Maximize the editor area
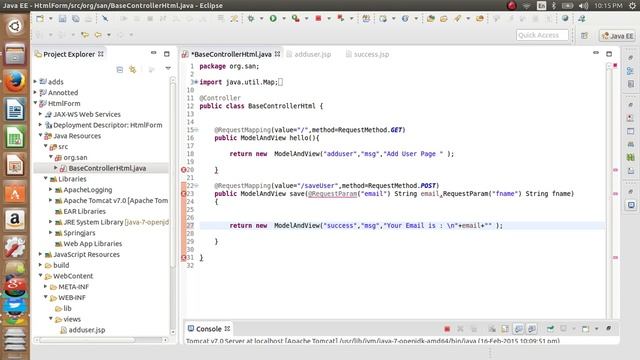Screen dimensions: 640x360 point(609,54)
